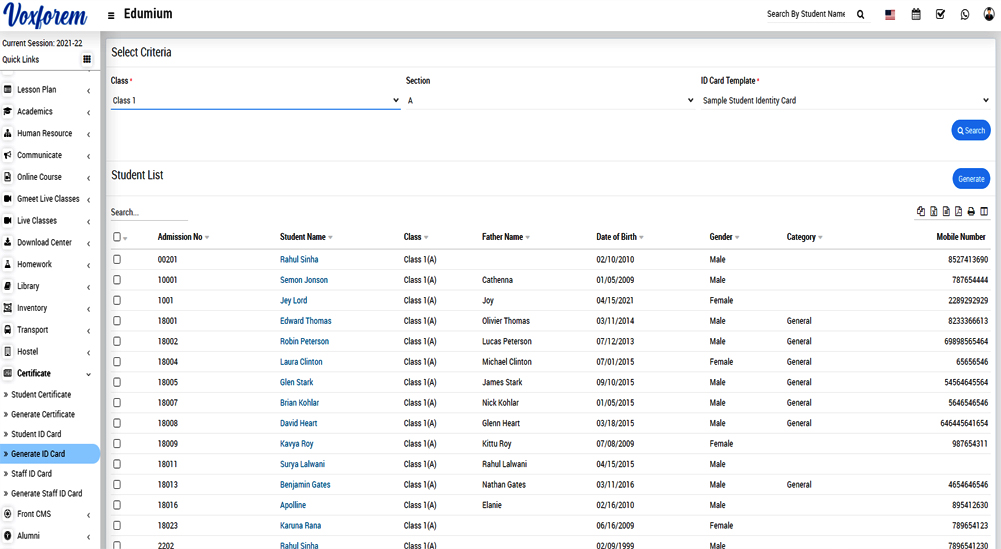Copy the student list table
Image resolution: width=1001 pixels, height=549 pixels.
click(921, 212)
